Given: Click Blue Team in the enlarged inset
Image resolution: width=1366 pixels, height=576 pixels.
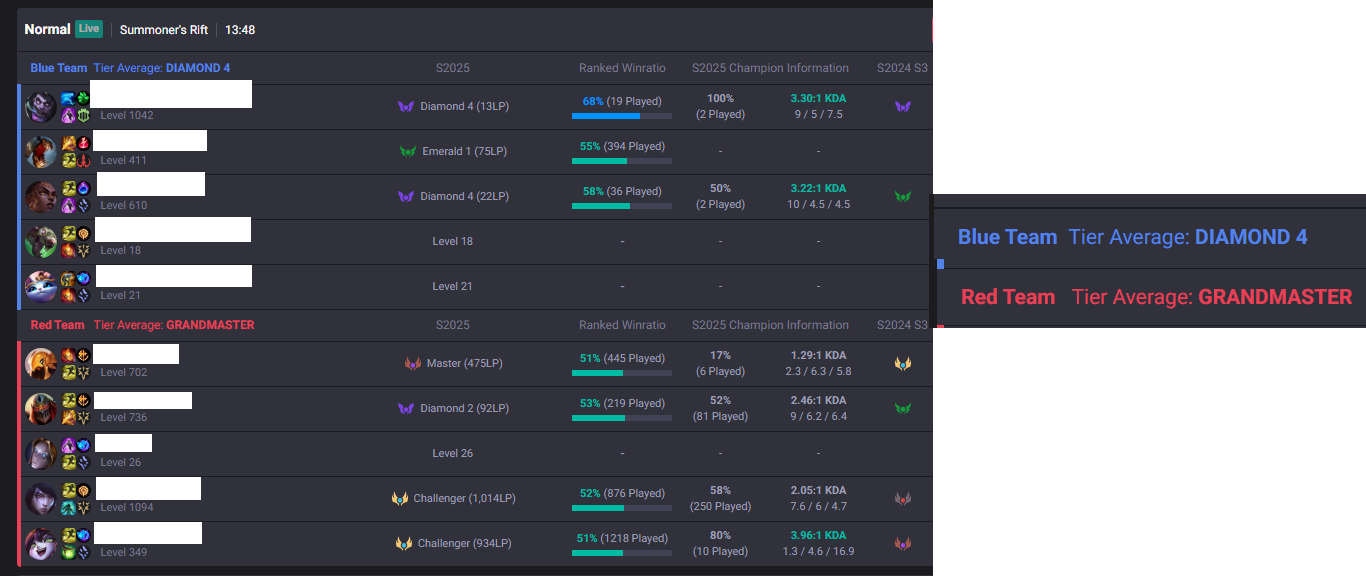Looking at the screenshot, I should [x=1007, y=237].
